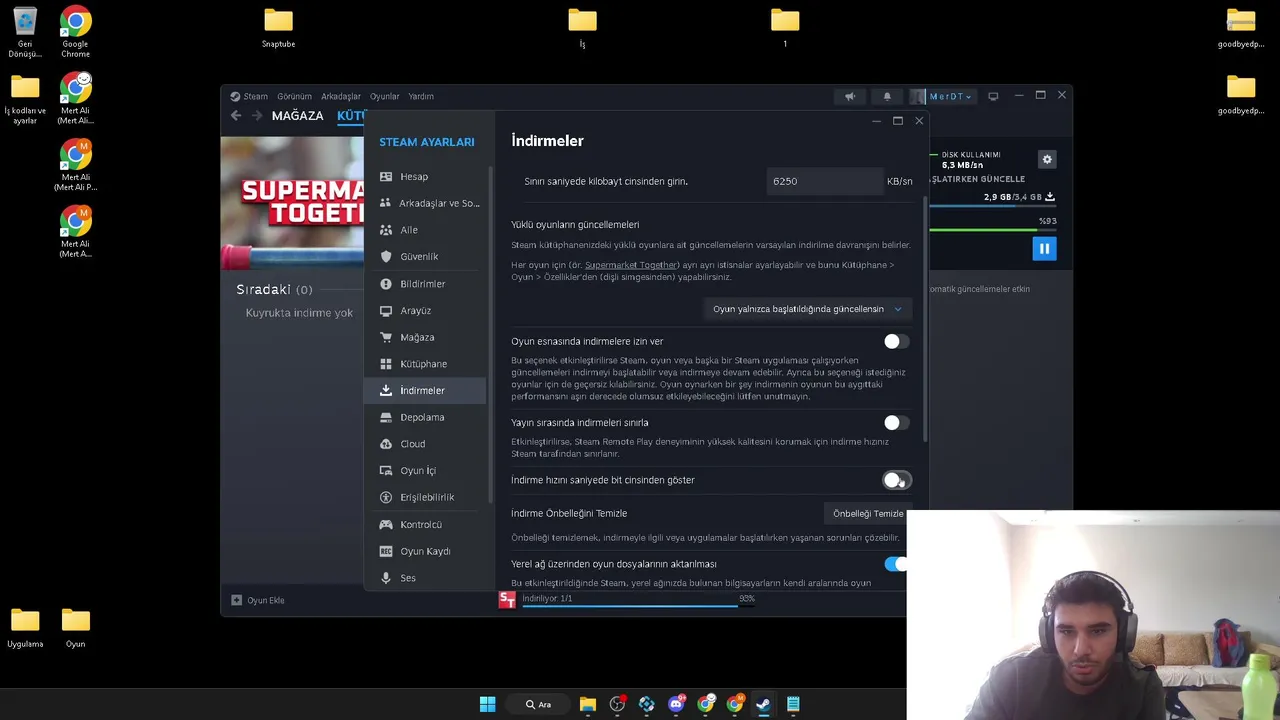The image size is (1280, 720).
Task: Open the Görünüm menu
Action: click(x=294, y=97)
